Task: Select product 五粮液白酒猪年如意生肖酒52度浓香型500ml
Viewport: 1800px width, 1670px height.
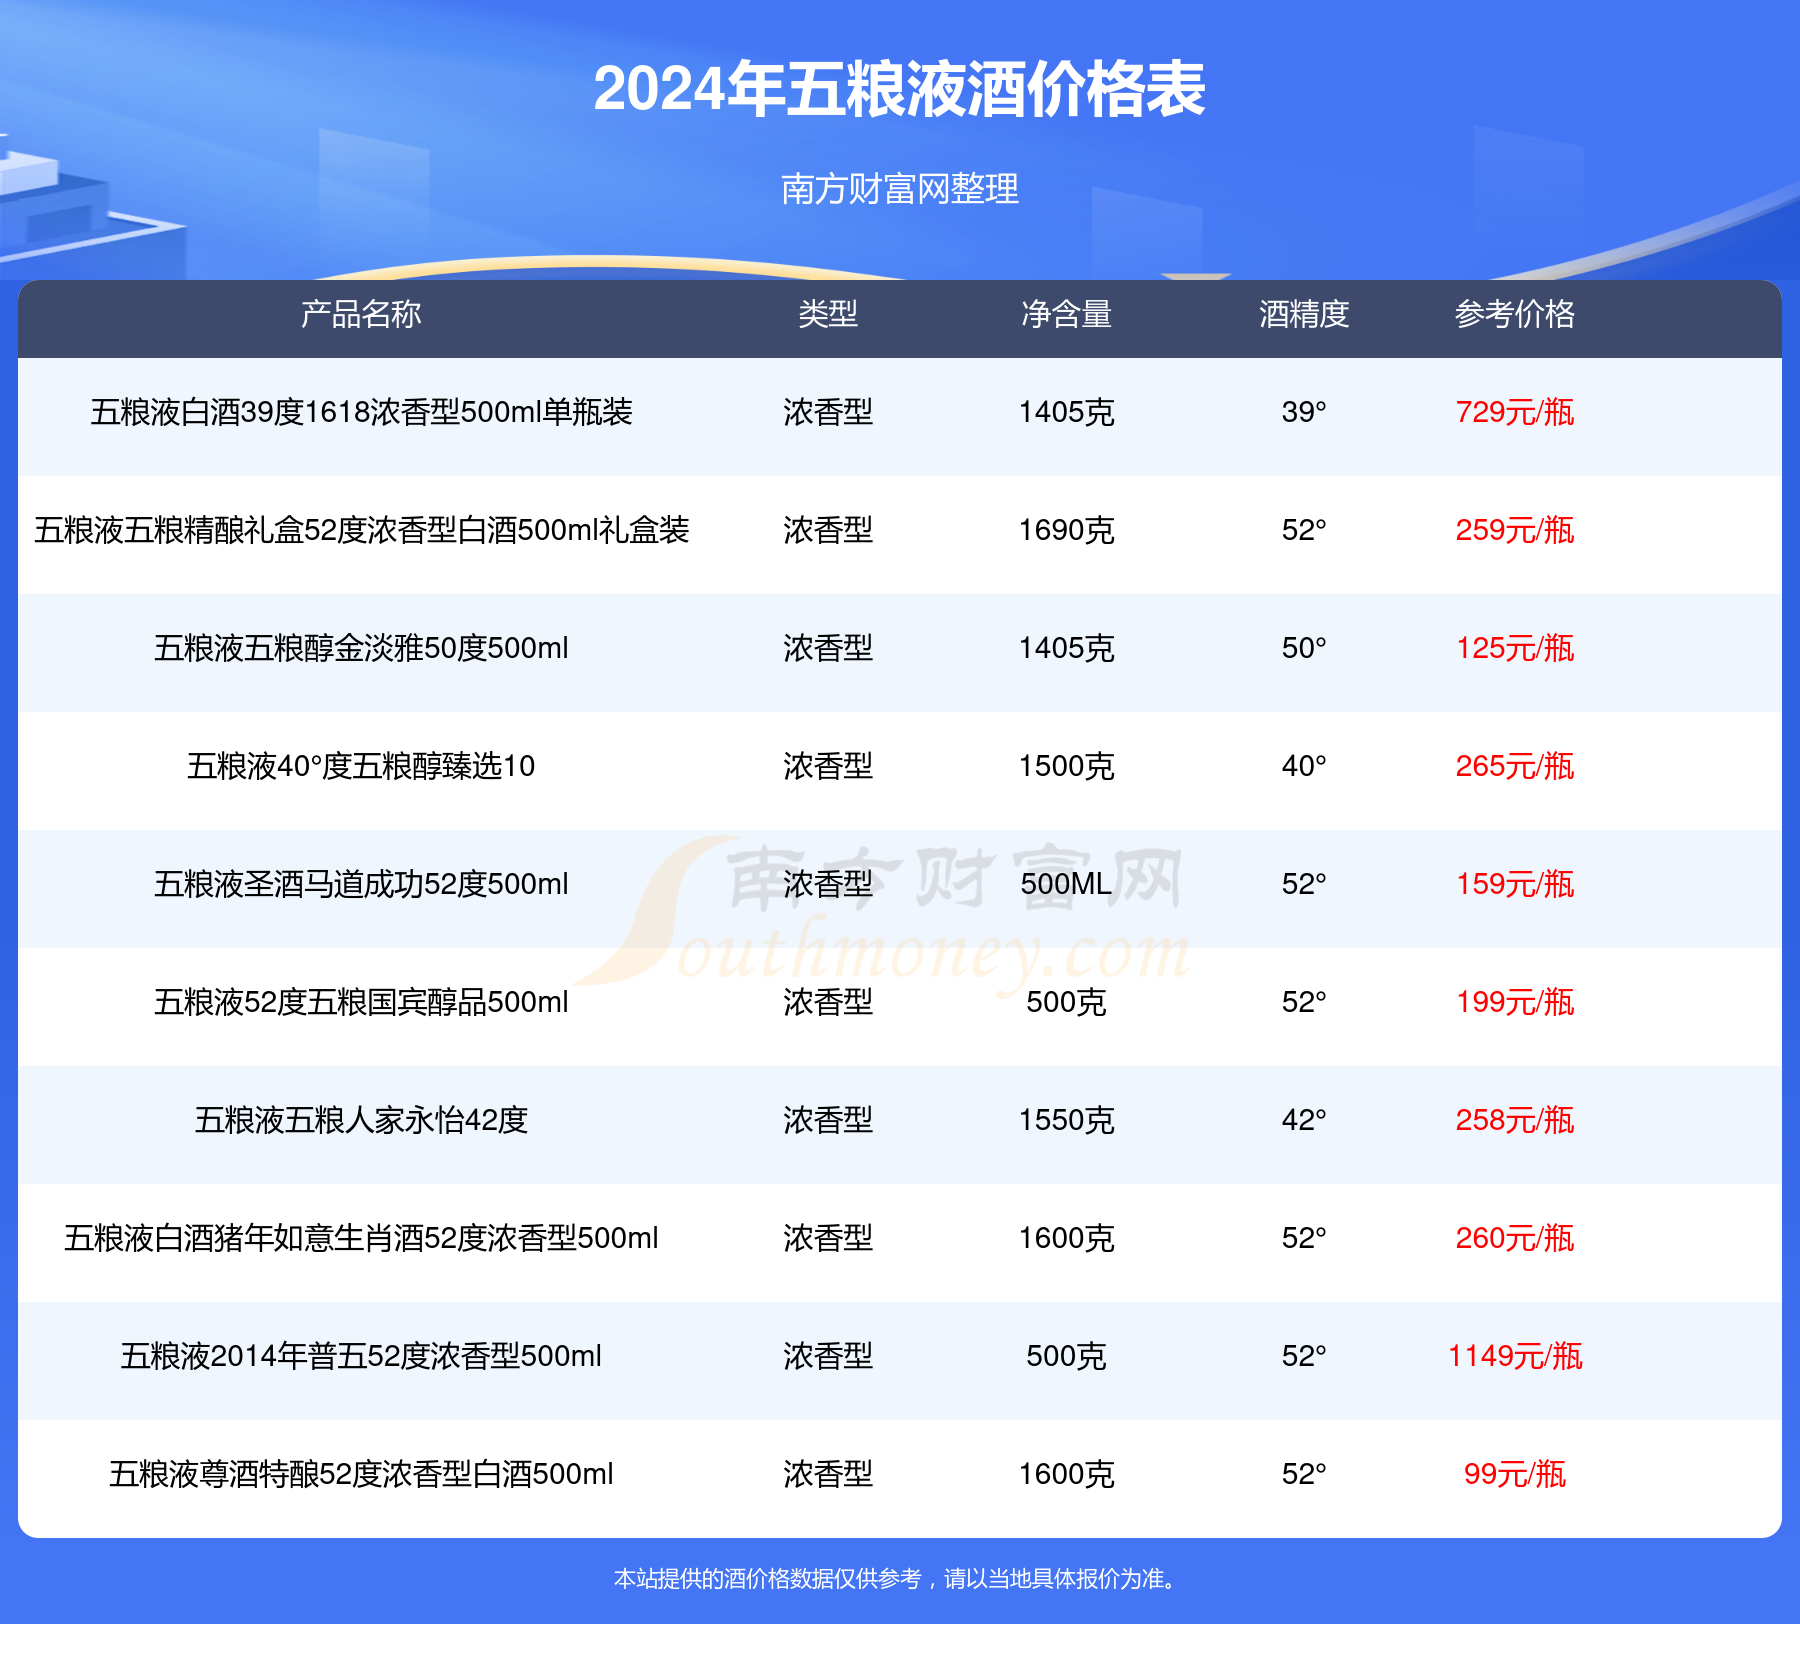Action: point(361,1238)
